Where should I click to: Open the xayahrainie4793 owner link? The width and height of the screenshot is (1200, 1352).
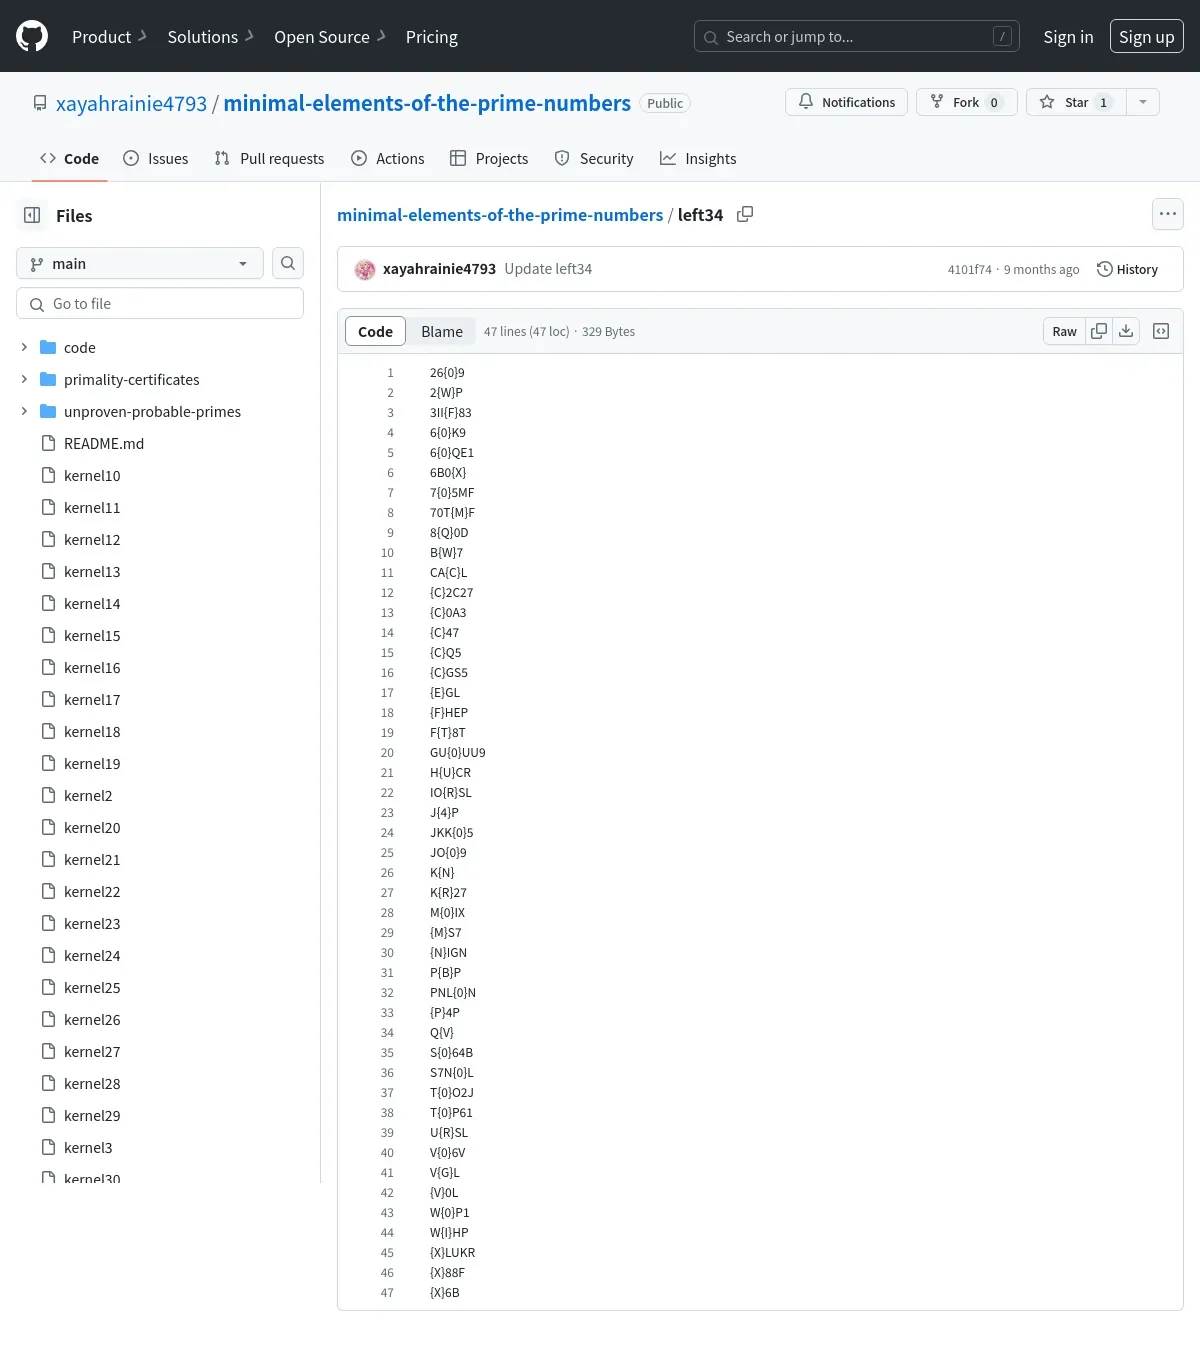131,103
